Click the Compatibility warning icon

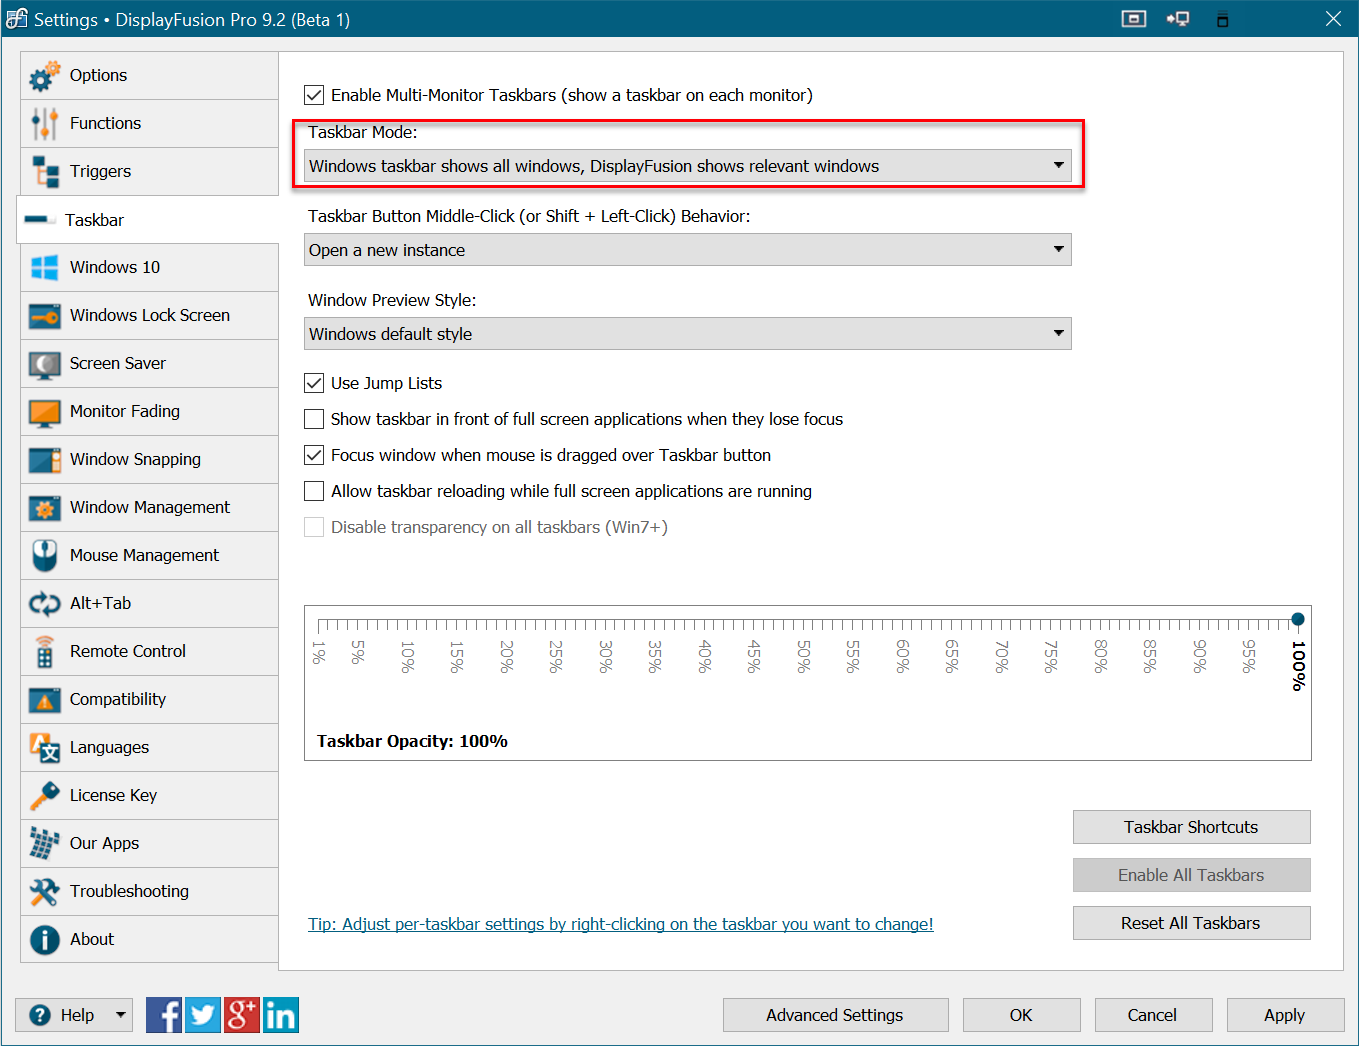pyautogui.click(x=45, y=700)
